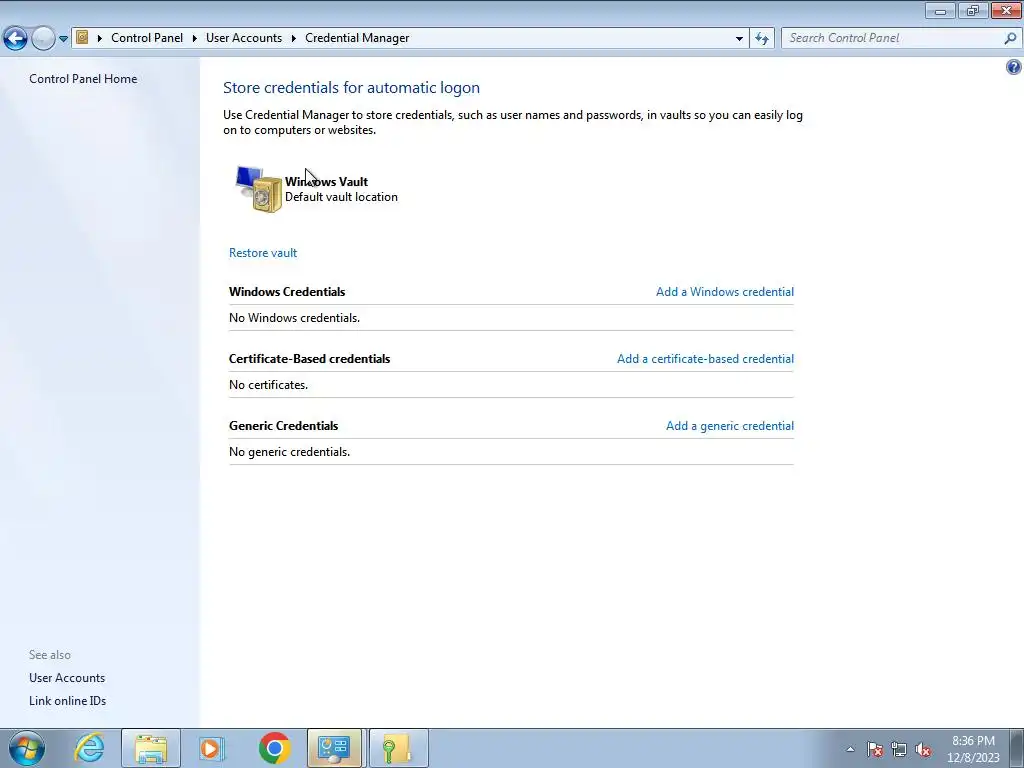Viewport: 1024px width, 768px height.
Task: Expand arrow after Control Panel breadcrumb
Action: click(195, 38)
